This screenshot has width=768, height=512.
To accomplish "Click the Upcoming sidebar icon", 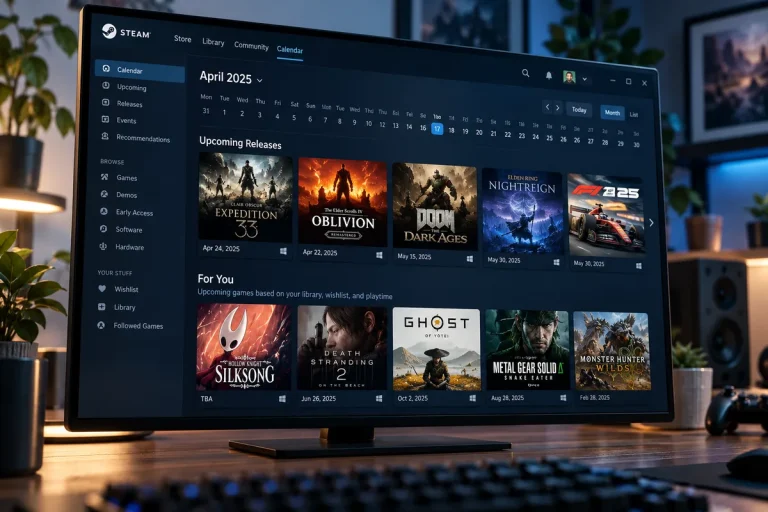I will click(105, 86).
